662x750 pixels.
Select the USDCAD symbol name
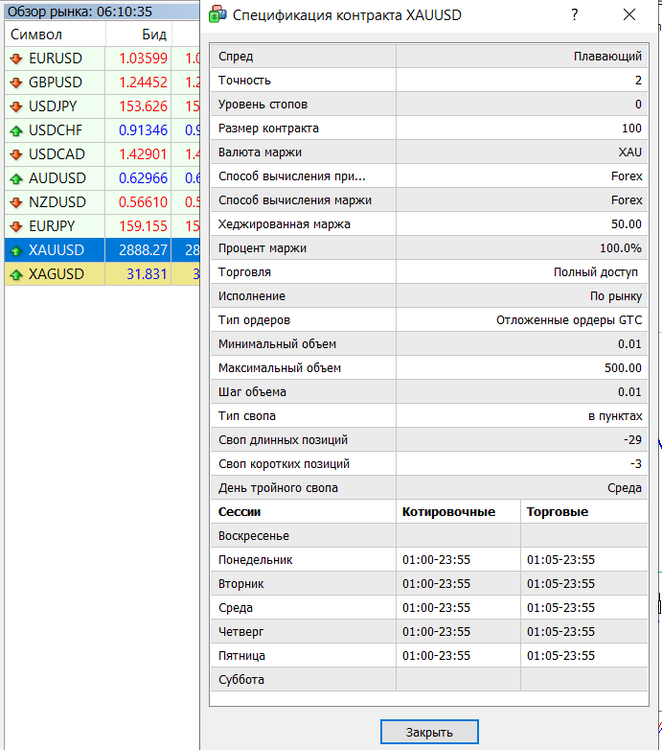coord(57,154)
